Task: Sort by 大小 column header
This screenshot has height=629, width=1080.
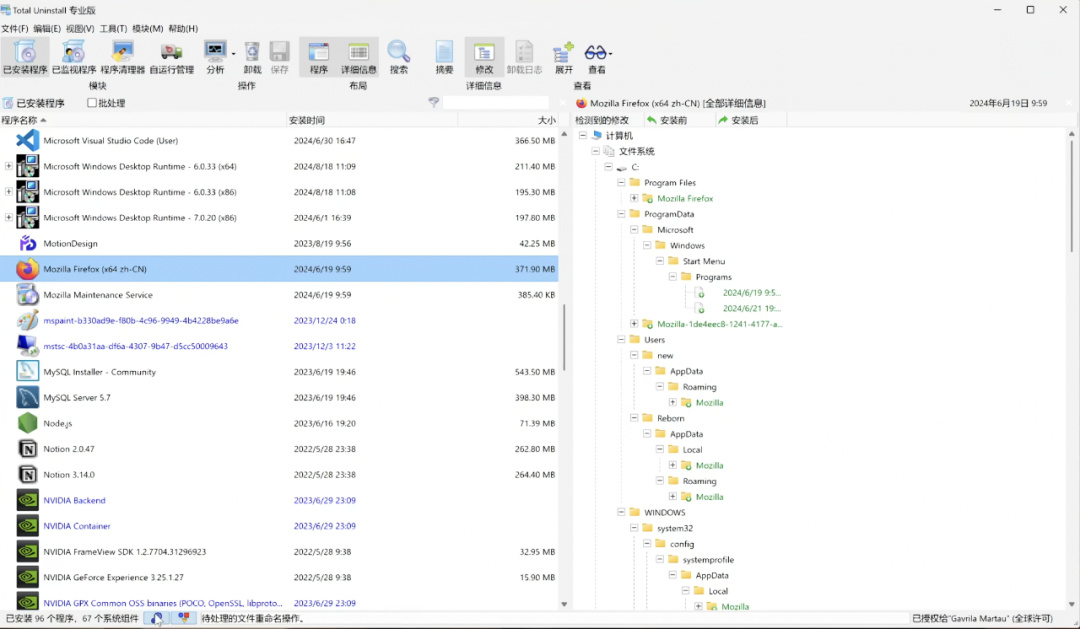Action: click(508, 120)
